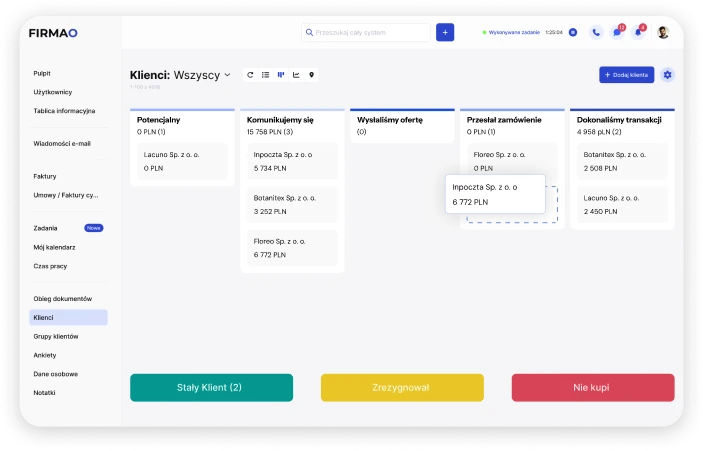Open Obieg dokumentów in the sidebar
The width and height of the screenshot is (703, 451).
coord(62,299)
